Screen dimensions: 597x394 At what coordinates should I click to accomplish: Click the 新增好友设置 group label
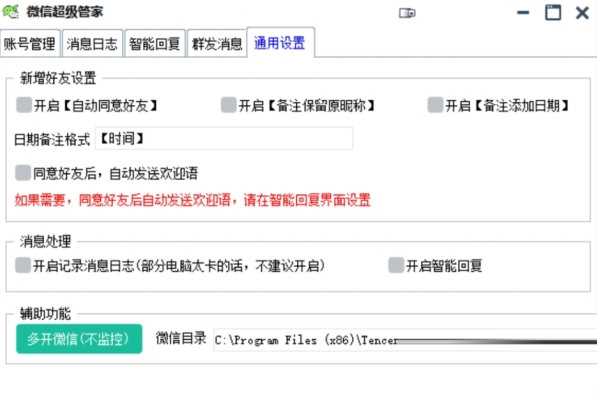(x=58, y=78)
